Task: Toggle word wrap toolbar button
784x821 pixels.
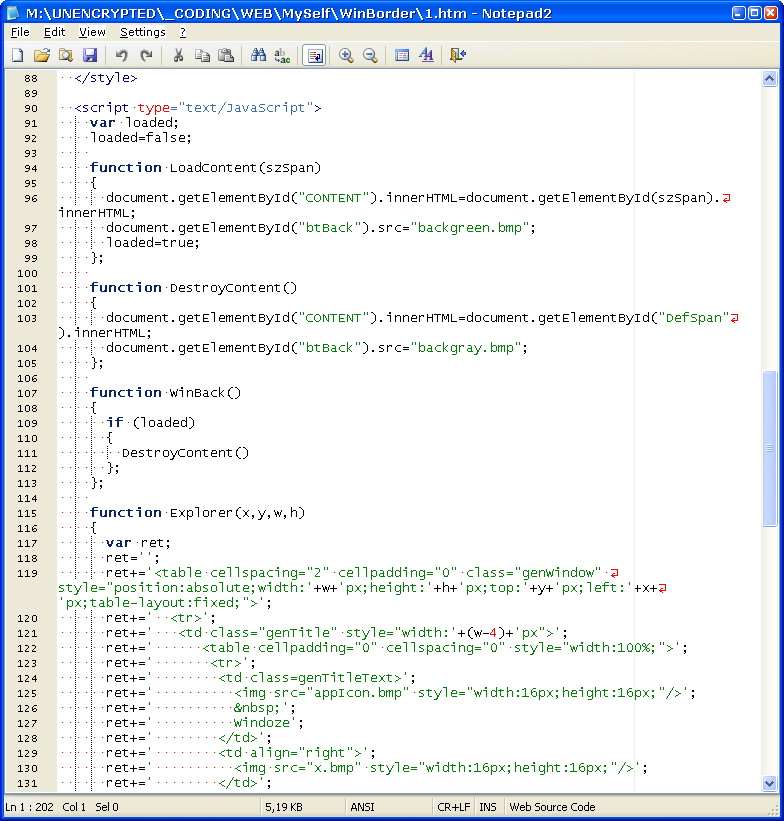Action: click(315, 55)
